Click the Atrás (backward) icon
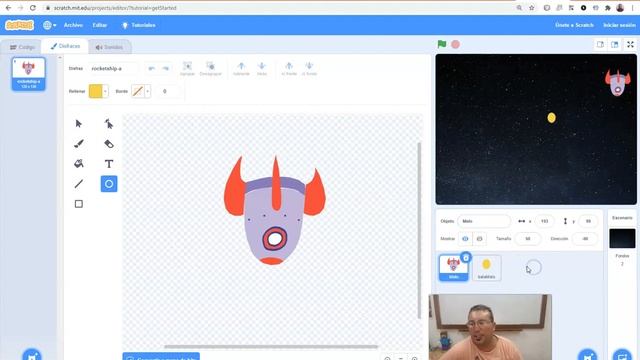The height and width of the screenshot is (360, 640). pyautogui.click(x=262, y=68)
